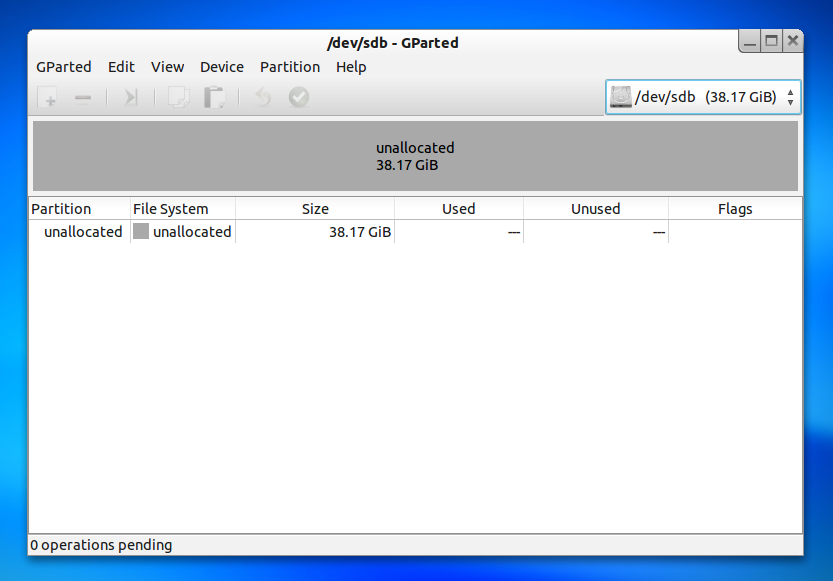Open the Partition menu
The width and height of the screenshot is (833, 581).
click(290, 67)
